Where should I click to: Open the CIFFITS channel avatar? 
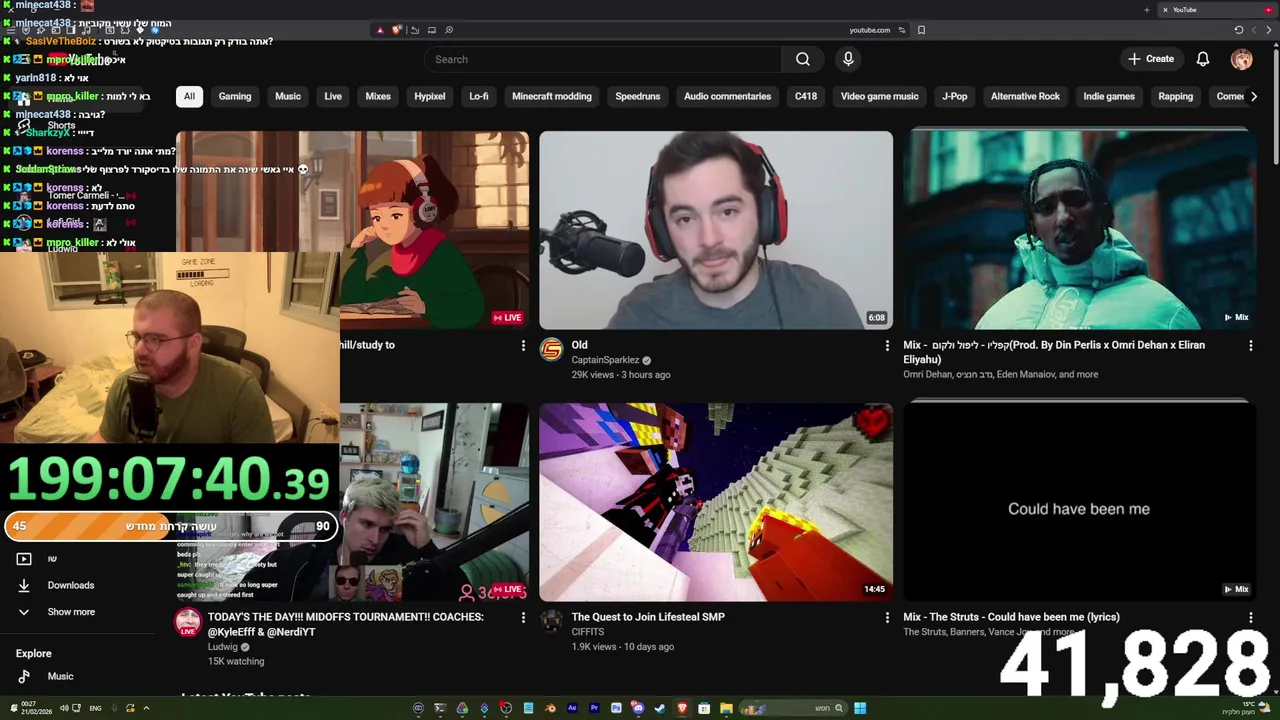[x=551, y=621]
